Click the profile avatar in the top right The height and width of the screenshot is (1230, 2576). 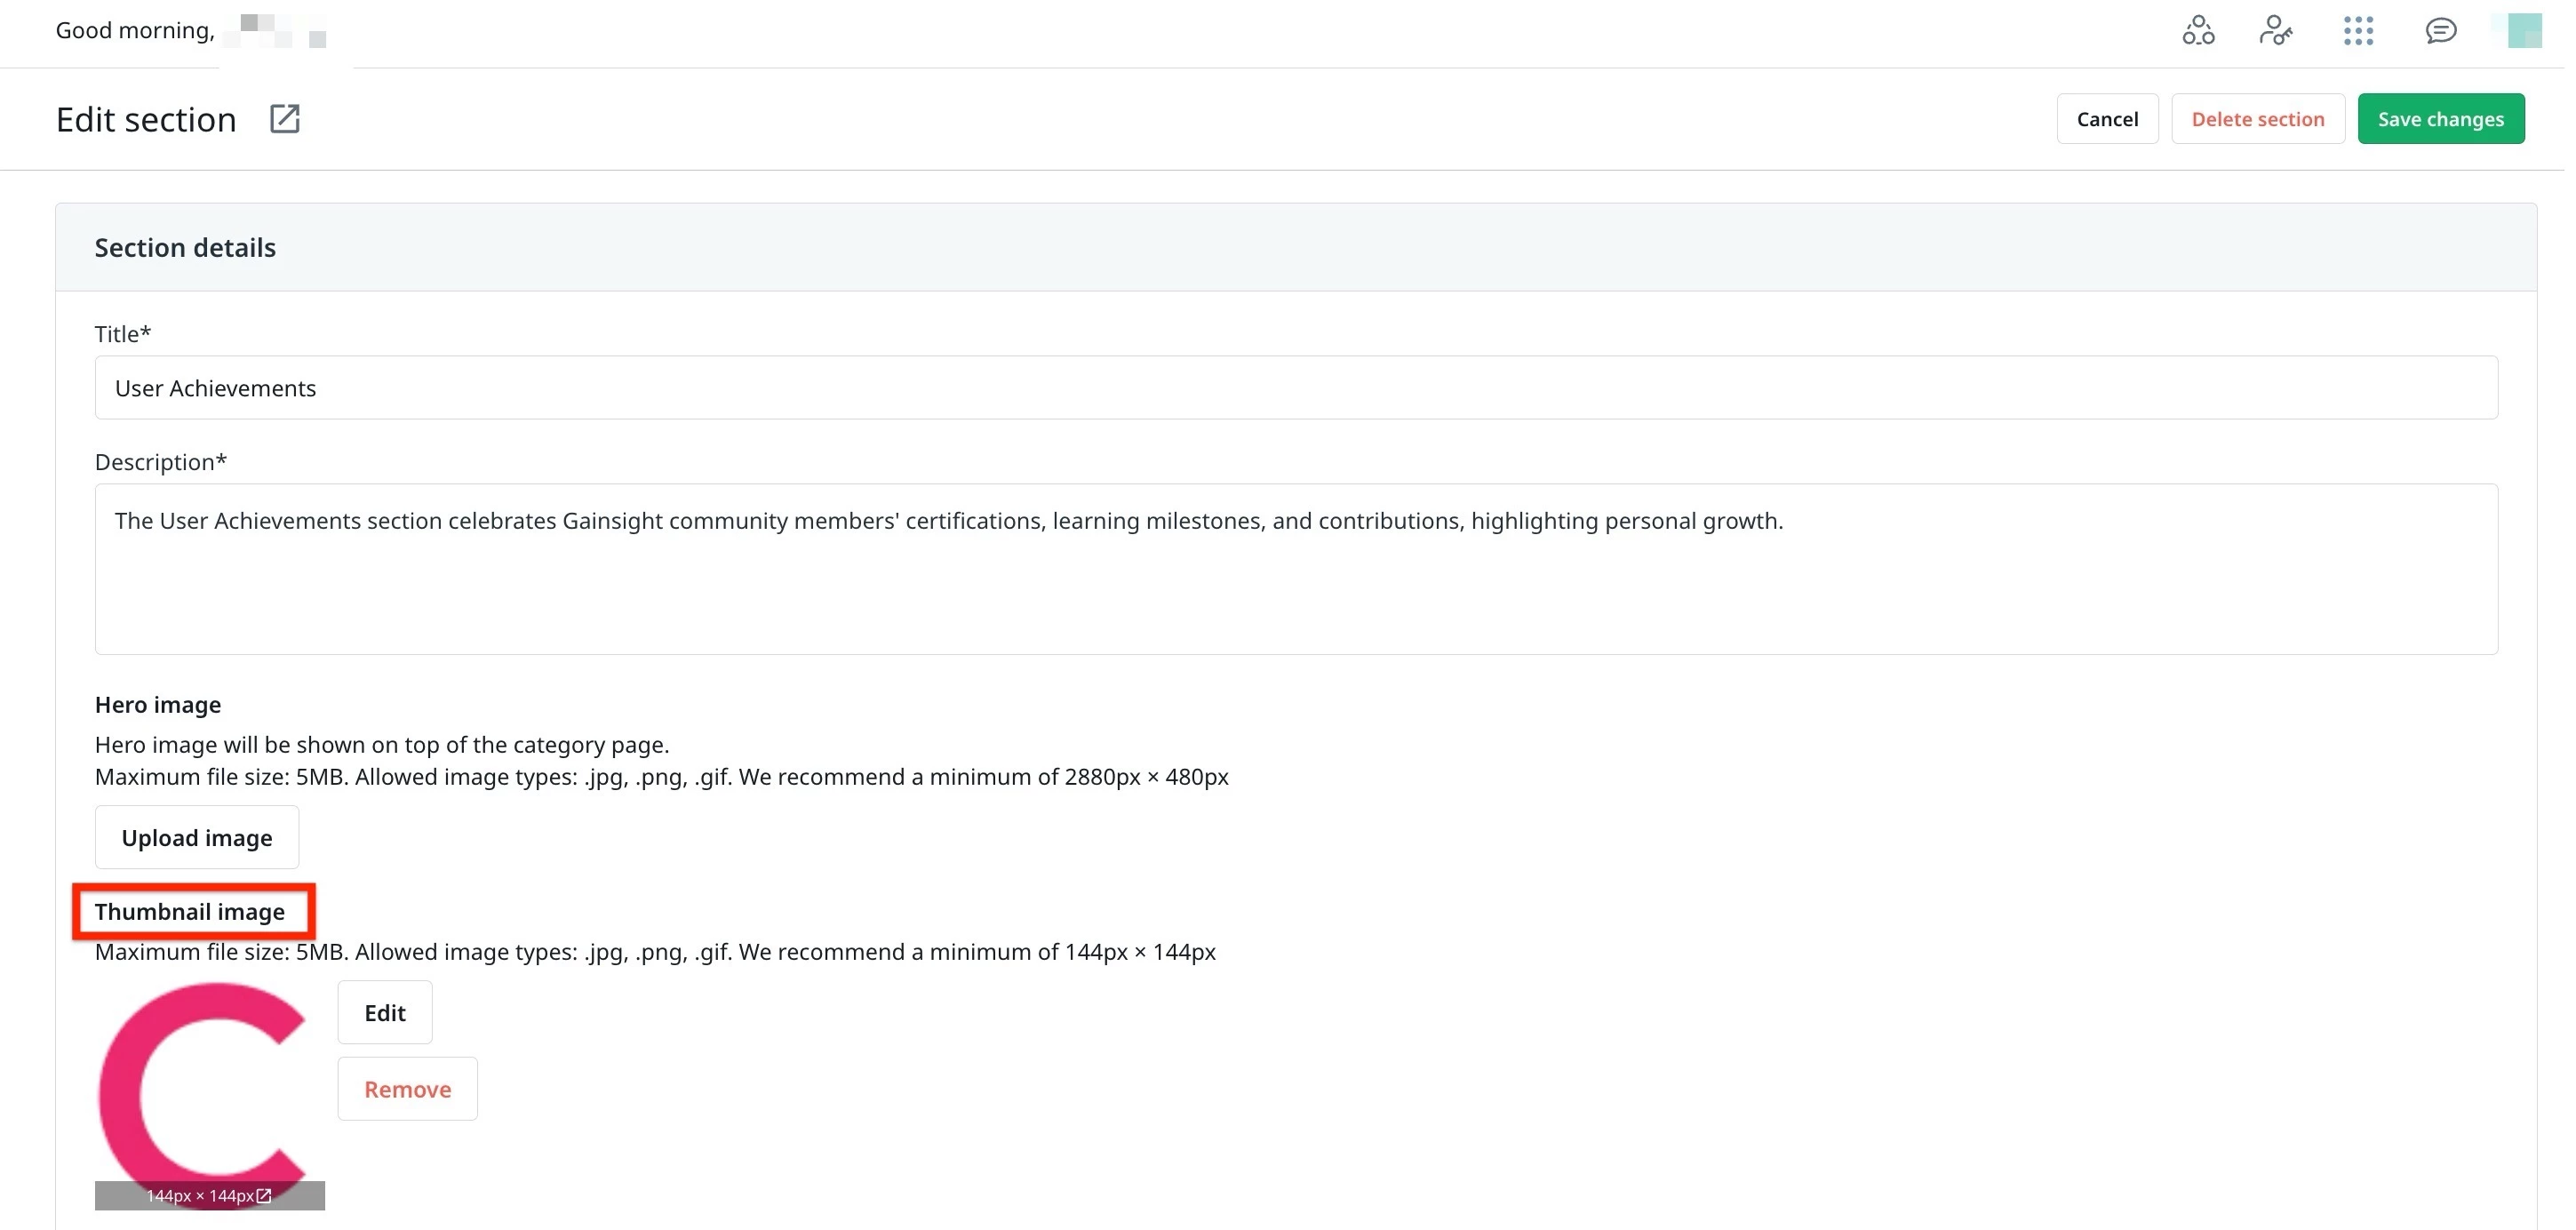pyautogui.click(x=2521, y=31)
